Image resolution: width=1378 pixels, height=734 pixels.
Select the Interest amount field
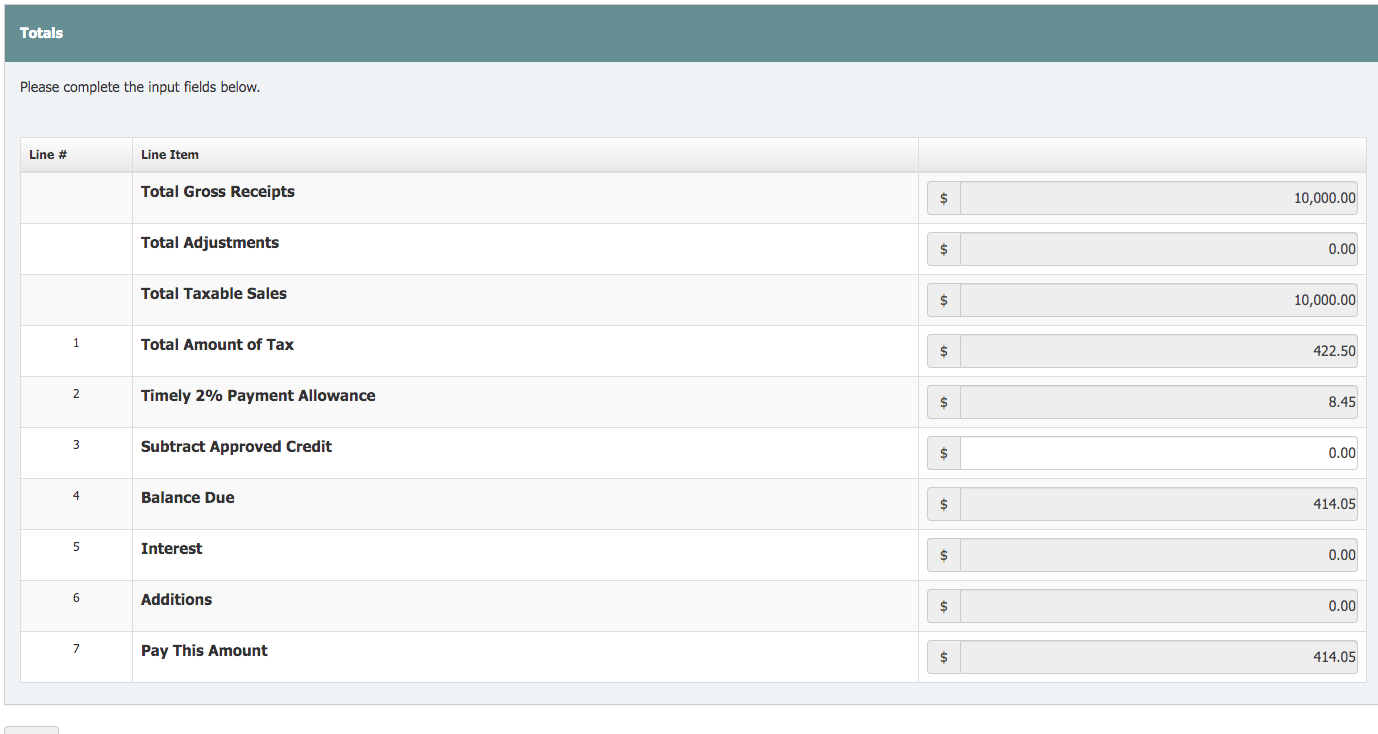point(1159,555)
